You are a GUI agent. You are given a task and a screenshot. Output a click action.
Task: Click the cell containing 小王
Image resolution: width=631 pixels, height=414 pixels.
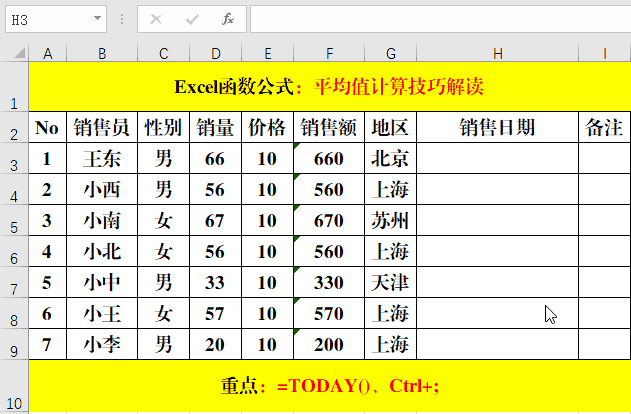(102, 313)
